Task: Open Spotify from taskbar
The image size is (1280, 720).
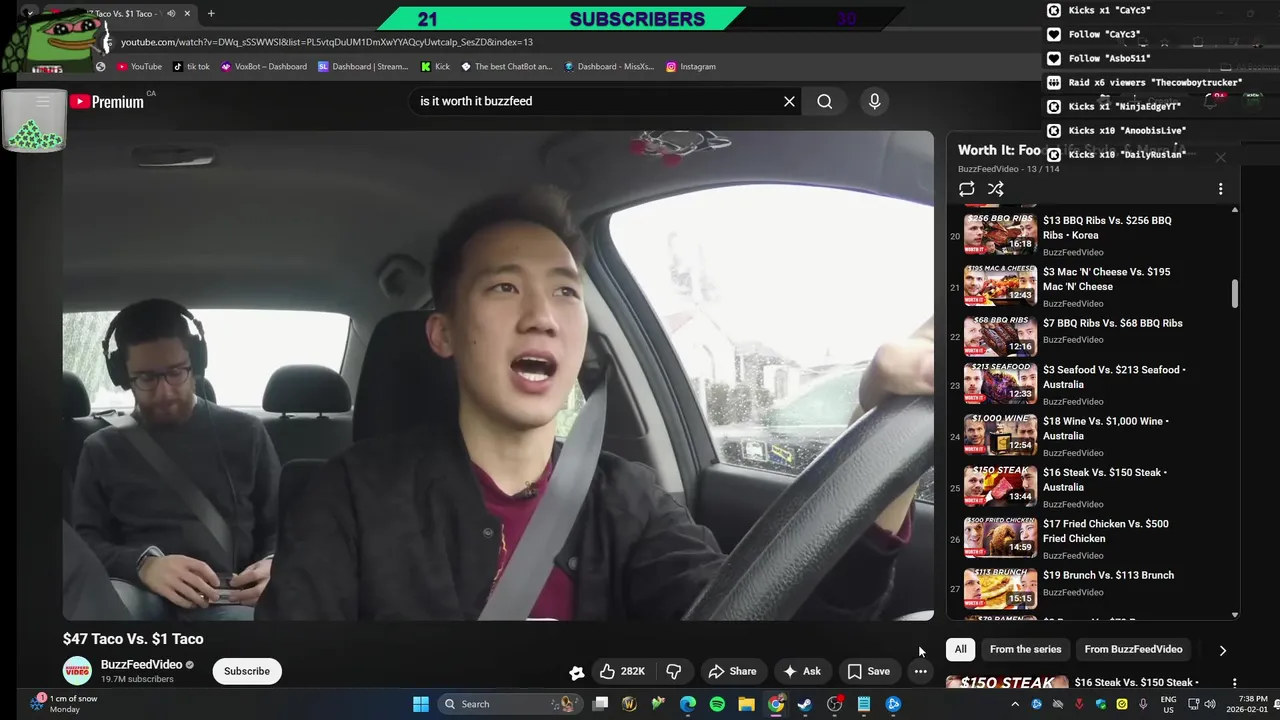Action: click(717, 704)
